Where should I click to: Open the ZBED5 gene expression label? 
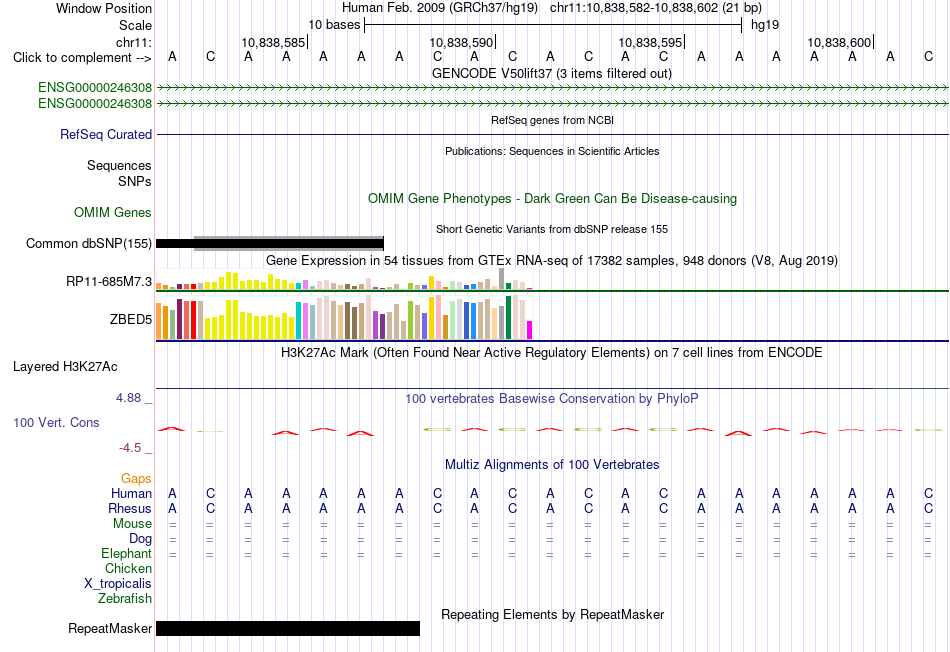[130, 319]
